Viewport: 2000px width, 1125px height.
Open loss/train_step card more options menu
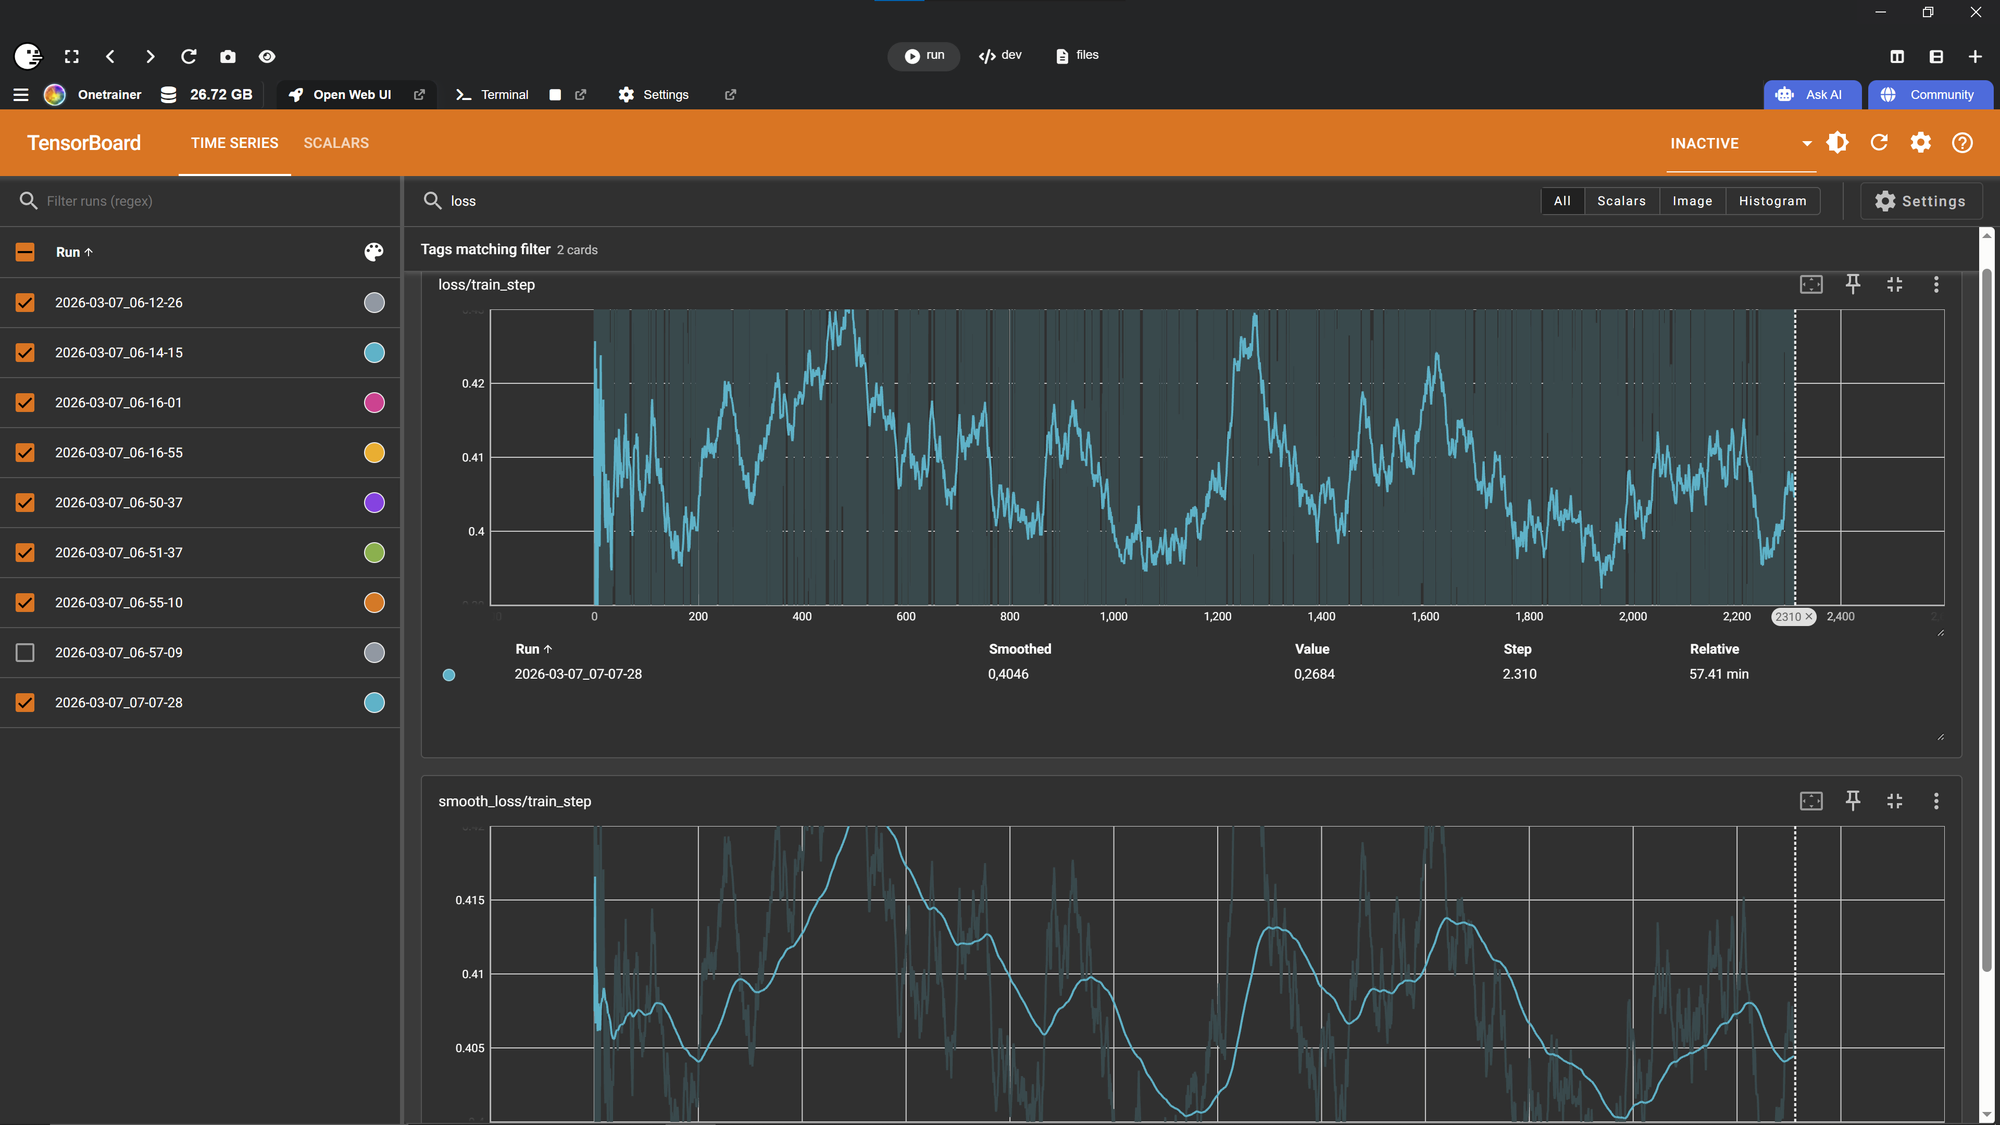[x=1936, y=285]
